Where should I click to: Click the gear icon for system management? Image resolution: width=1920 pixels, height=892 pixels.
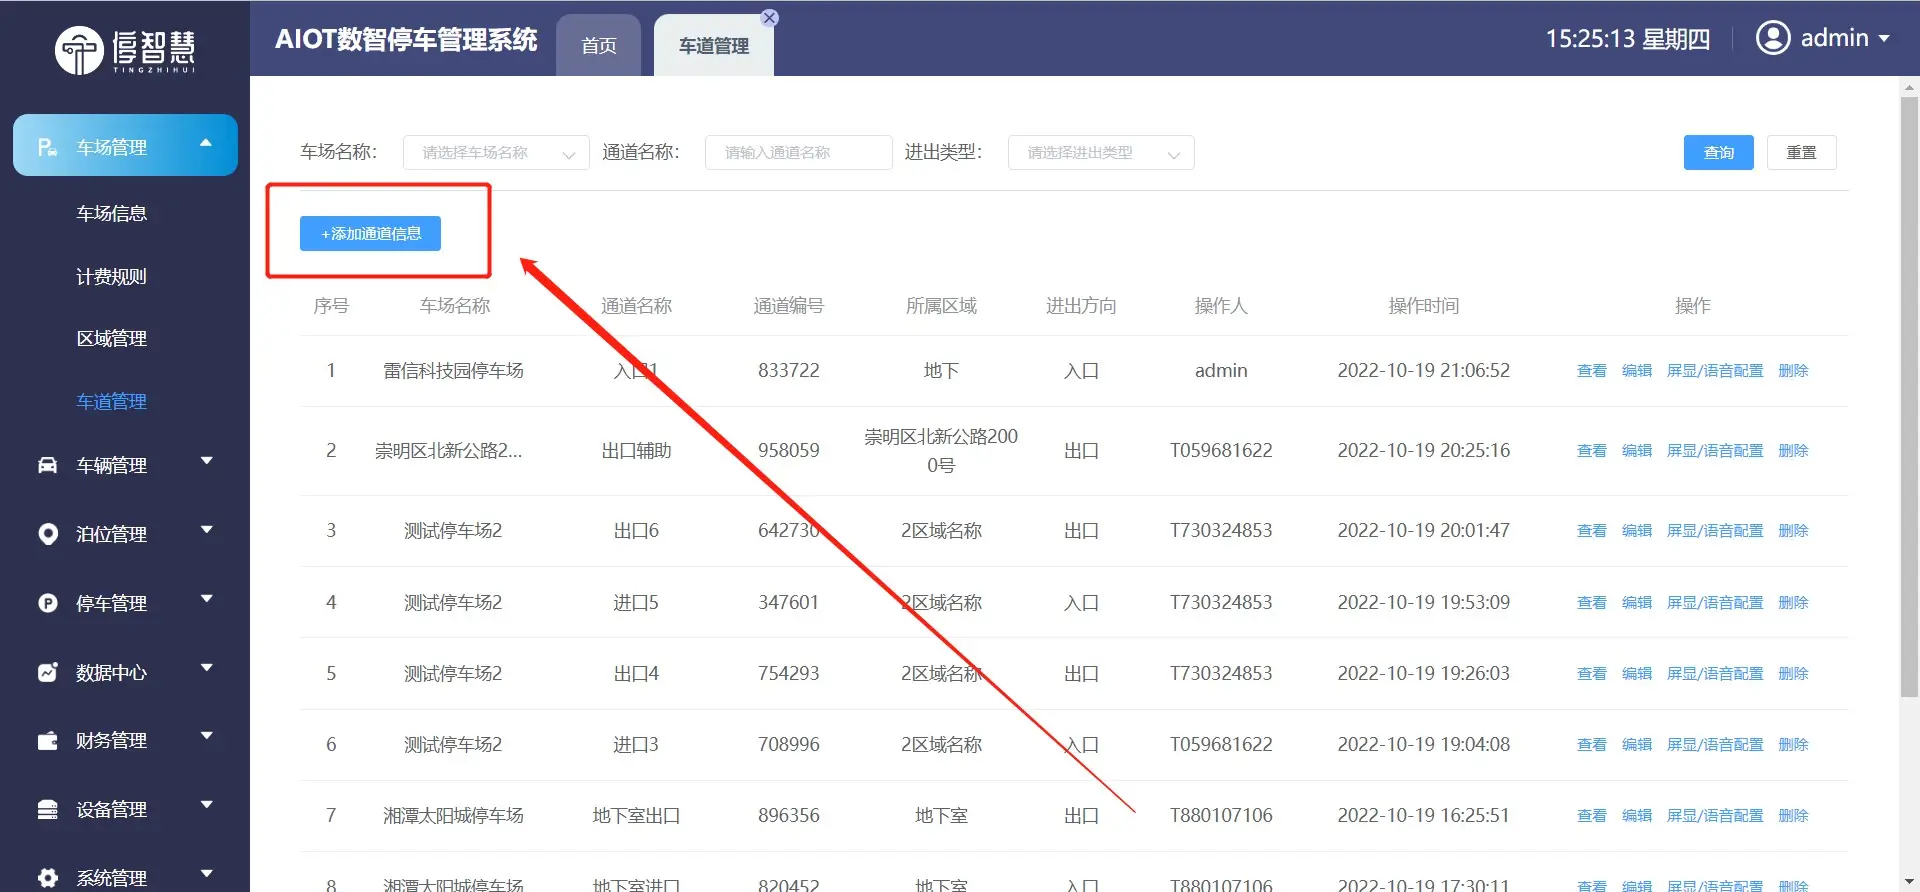(x=47, y=878)
